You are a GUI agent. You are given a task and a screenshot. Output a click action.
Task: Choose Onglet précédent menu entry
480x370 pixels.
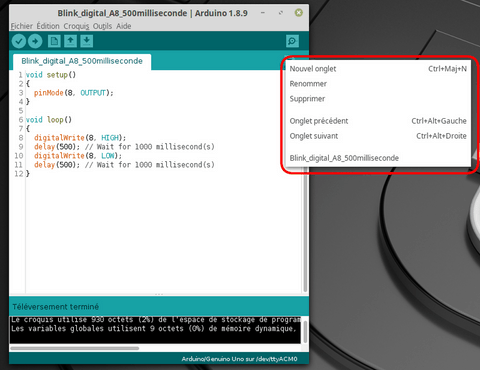point(378,121)
